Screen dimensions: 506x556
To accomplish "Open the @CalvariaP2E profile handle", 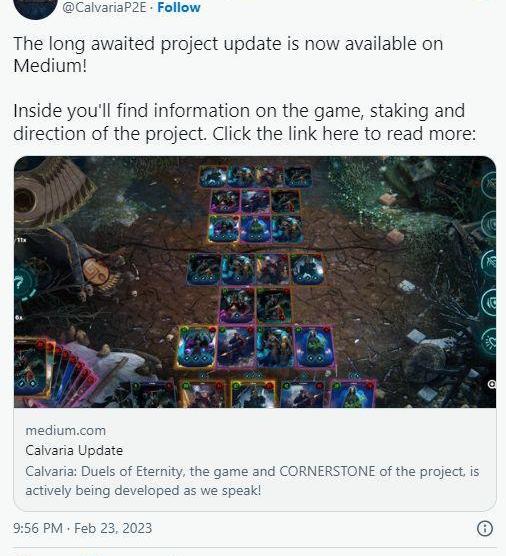I will (104, 7).
